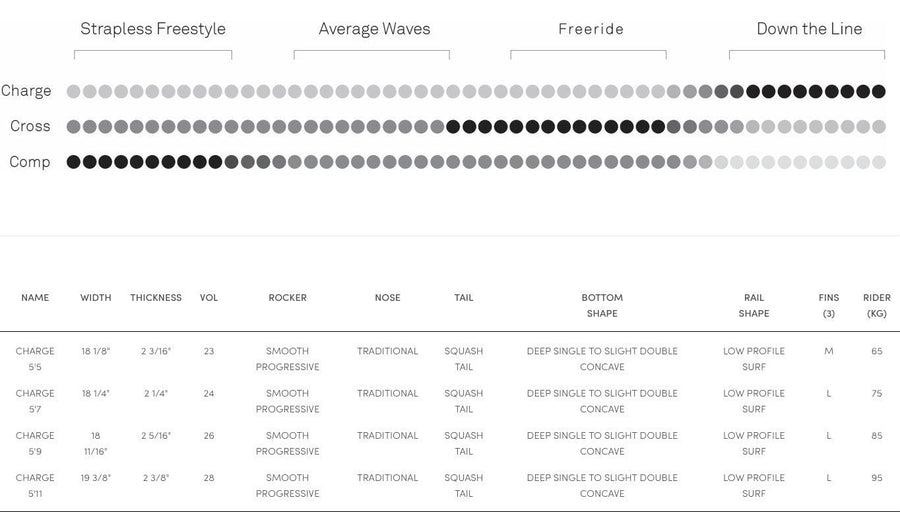Select the CHARGE 5'7 table row name
Screen dimensions: 900x512
[35, 401]
